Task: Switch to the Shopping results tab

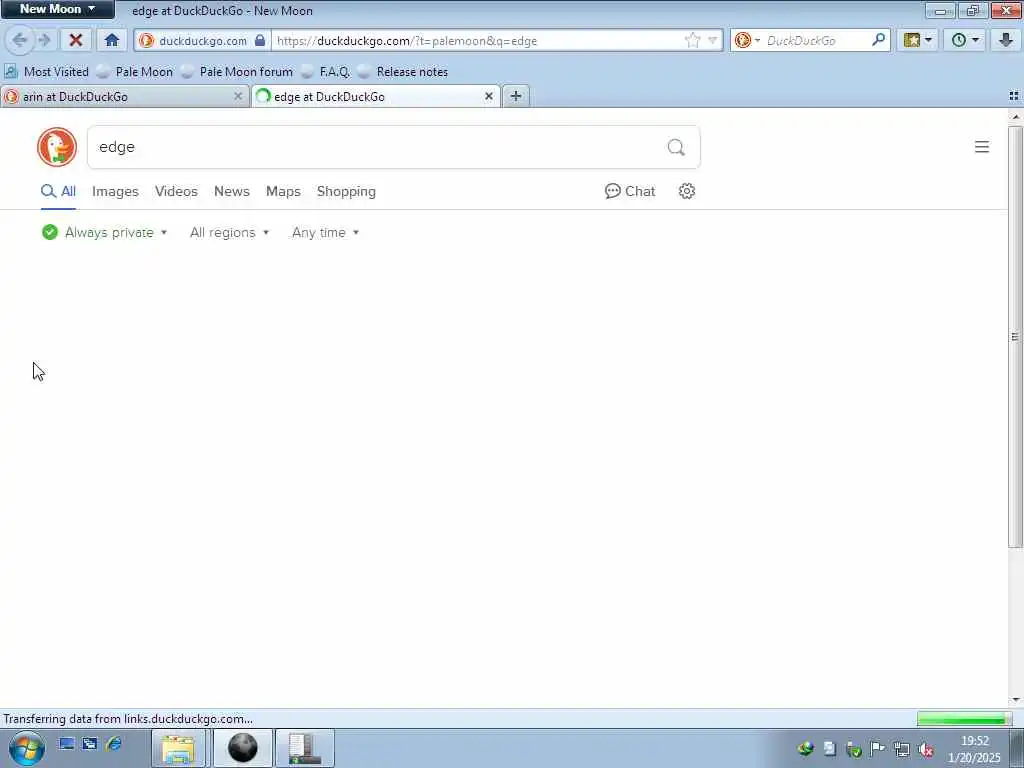Action: pos(346,191)
